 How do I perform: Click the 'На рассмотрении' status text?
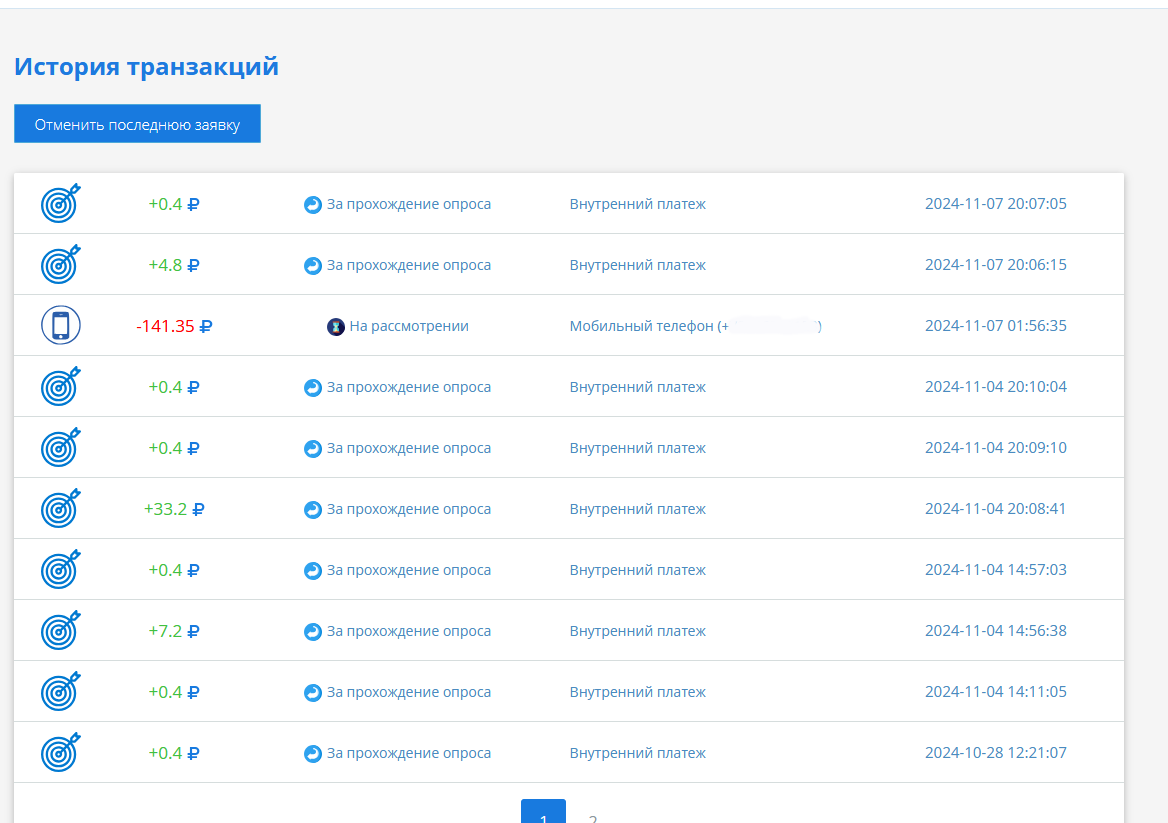(409, 326)
